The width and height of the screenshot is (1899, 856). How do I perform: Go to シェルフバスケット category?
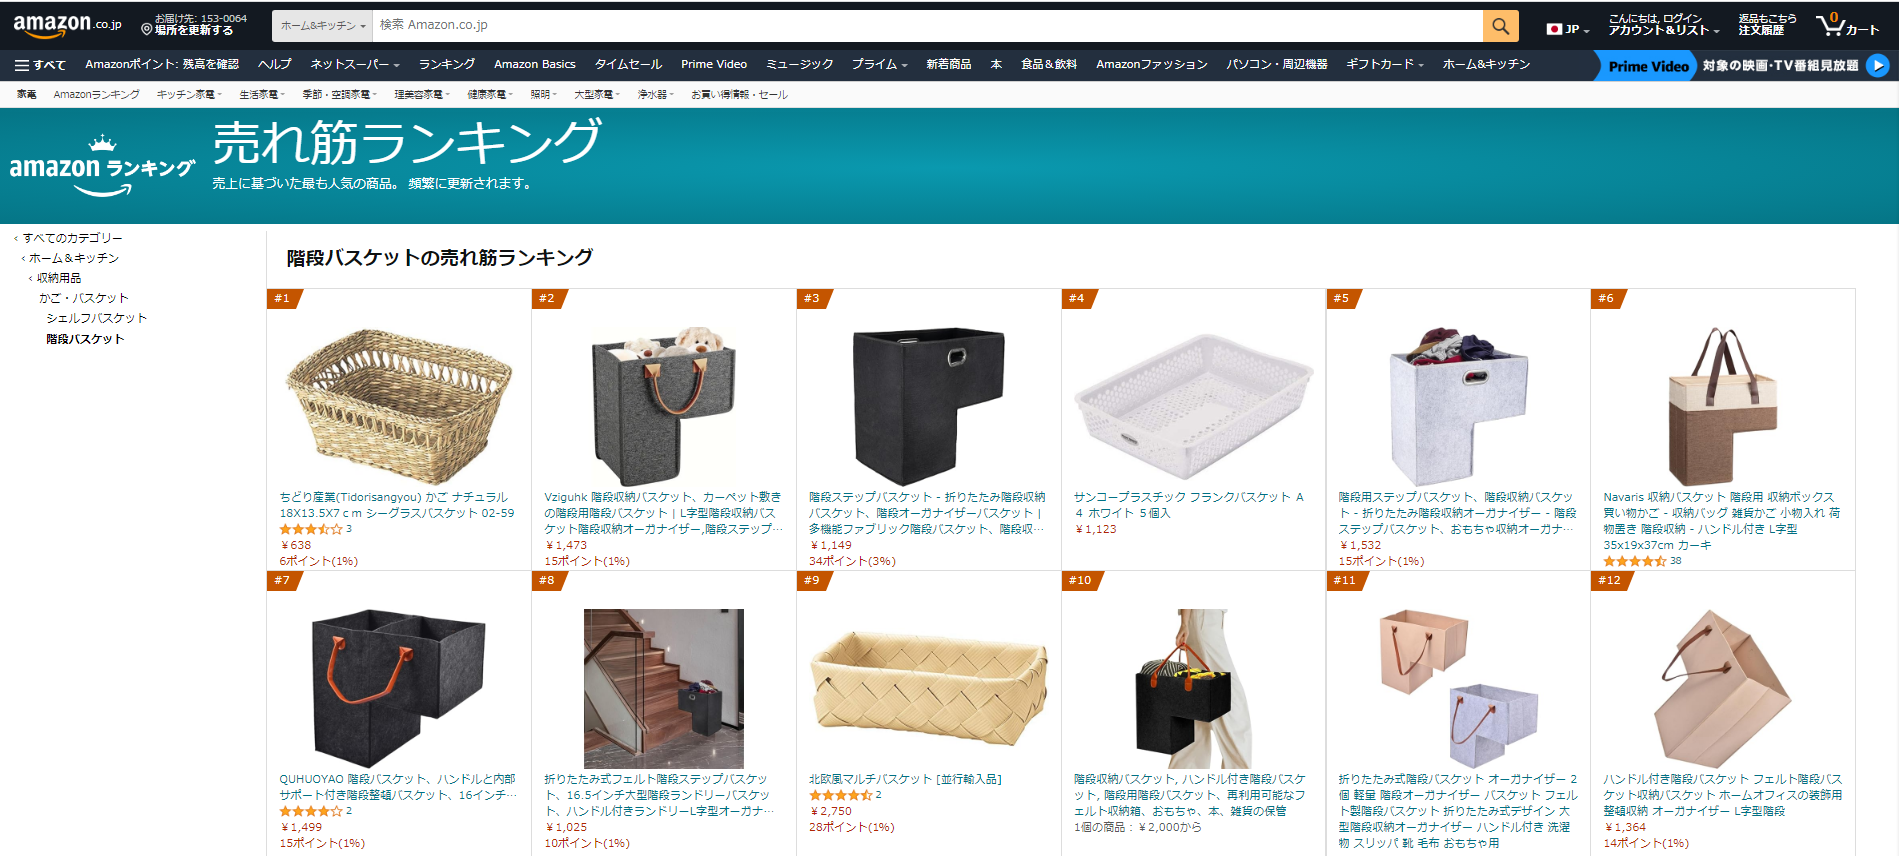[x=96, y=318]
